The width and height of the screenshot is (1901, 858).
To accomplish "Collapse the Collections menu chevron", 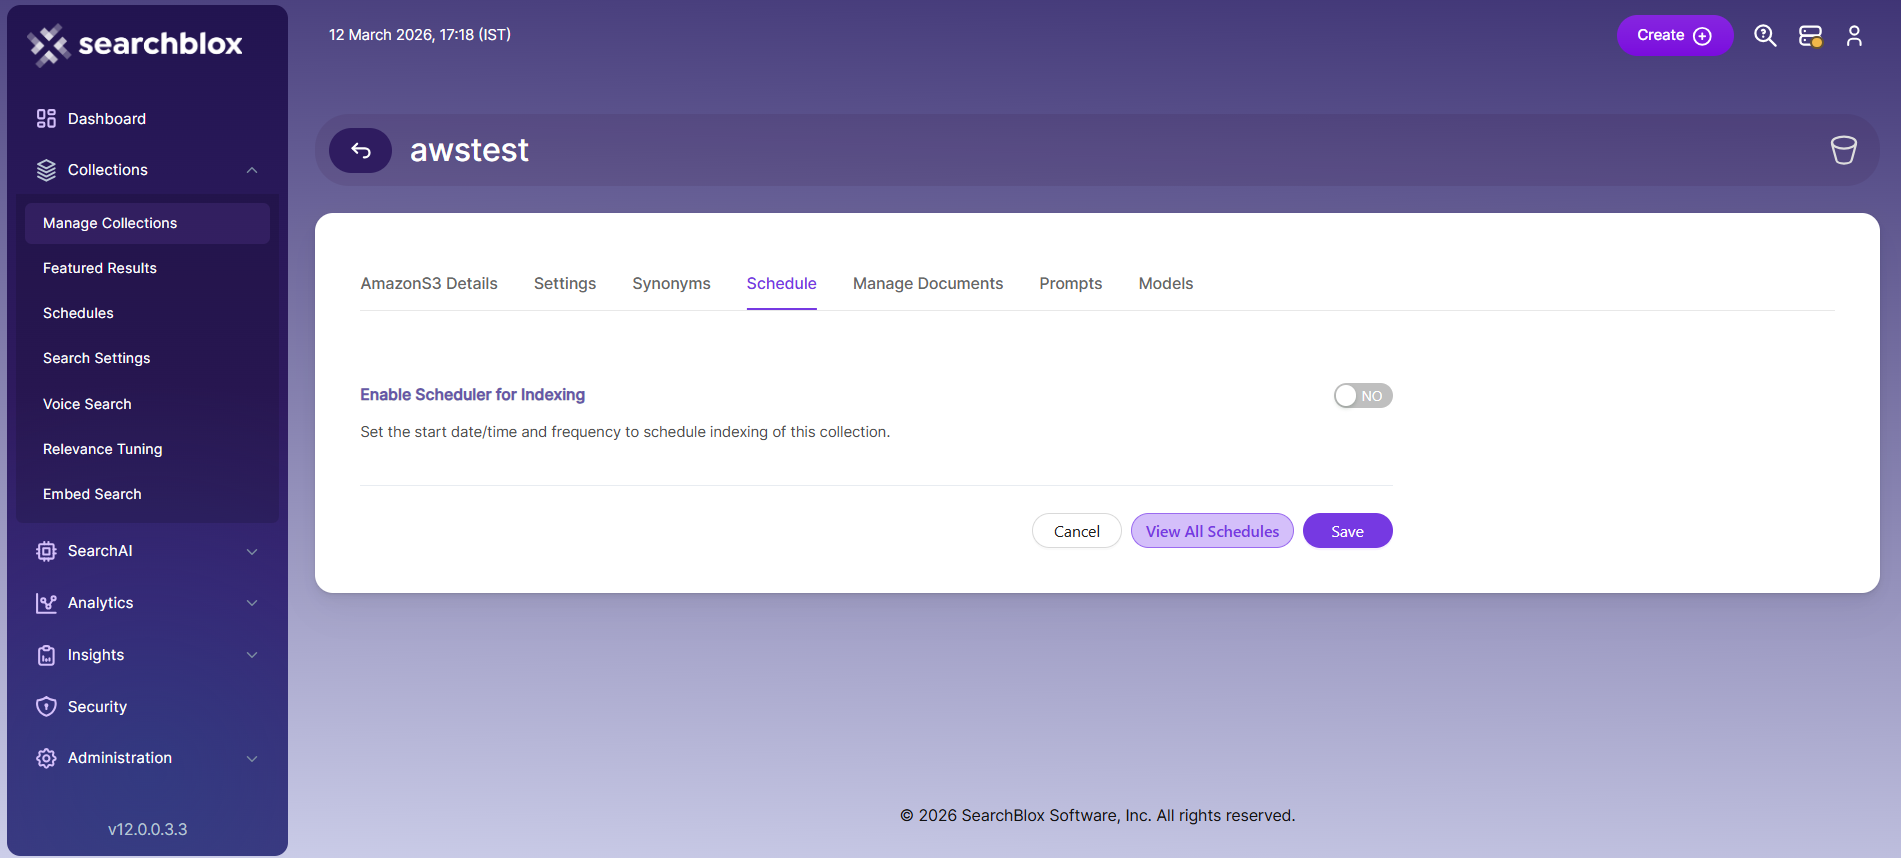I will pyautogui.click(x=252, y=170).
